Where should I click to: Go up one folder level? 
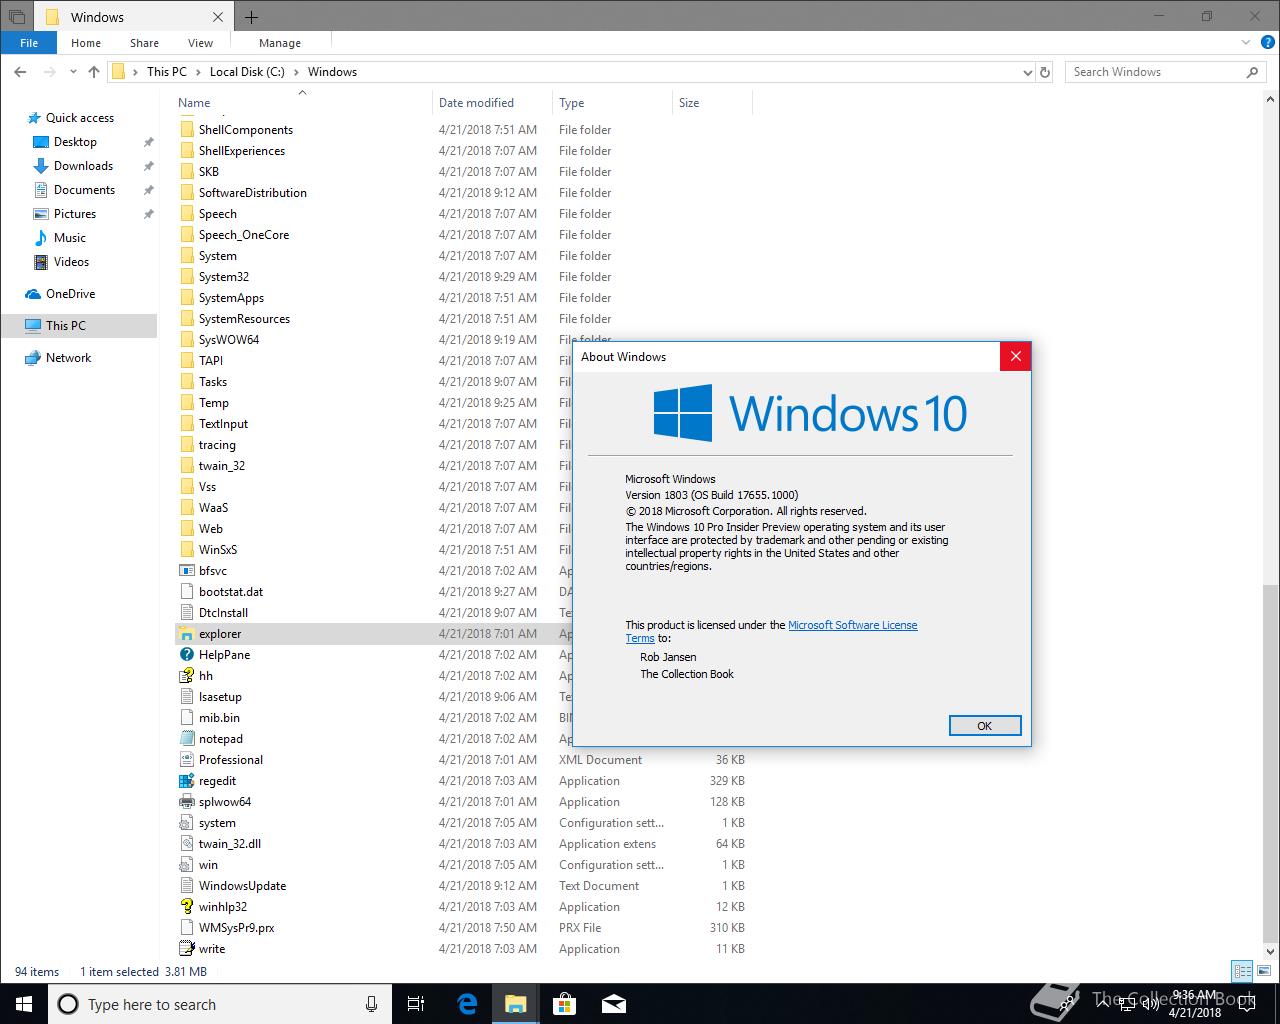pyautogui.click(x=94, y=72)
